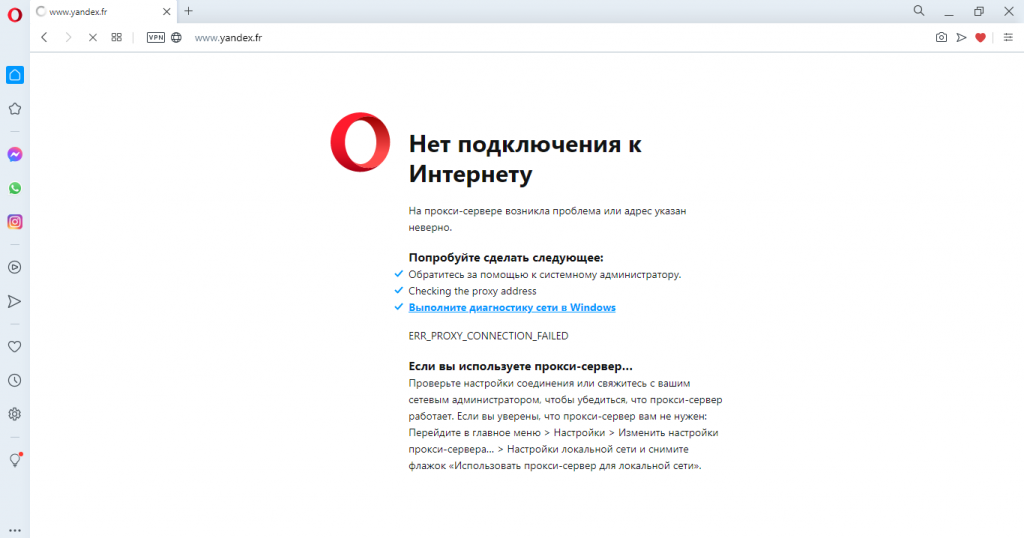1024x538 pixels.
Task: Click the Windows network diagnostics link
Action: click(512, 308)
